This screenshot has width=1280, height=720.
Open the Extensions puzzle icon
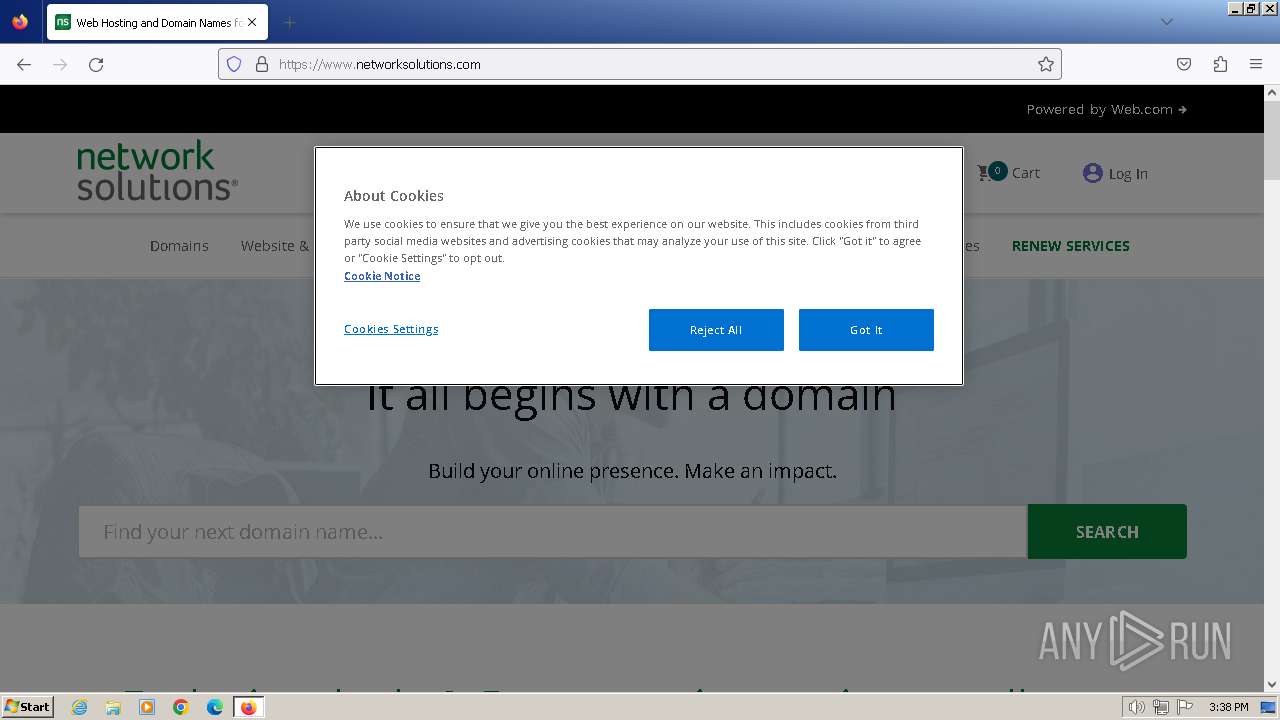1220,64
